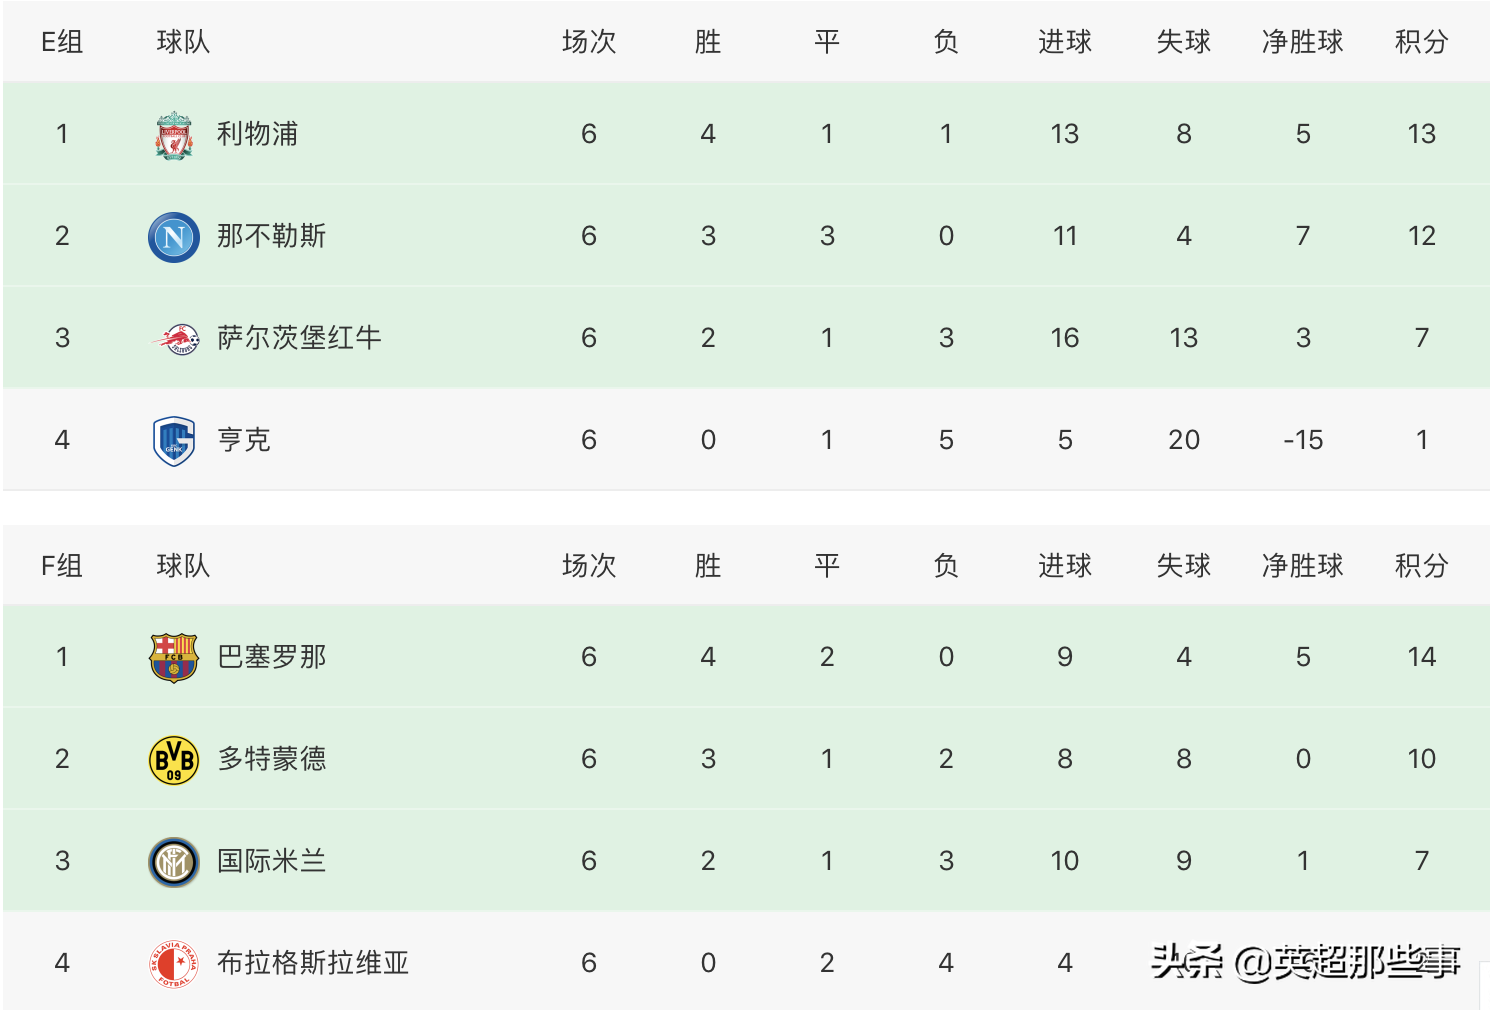Click the 净胜球 column header in F组
The height and width of the screenshot is (1010, 1490).
tap(1302, 566)
